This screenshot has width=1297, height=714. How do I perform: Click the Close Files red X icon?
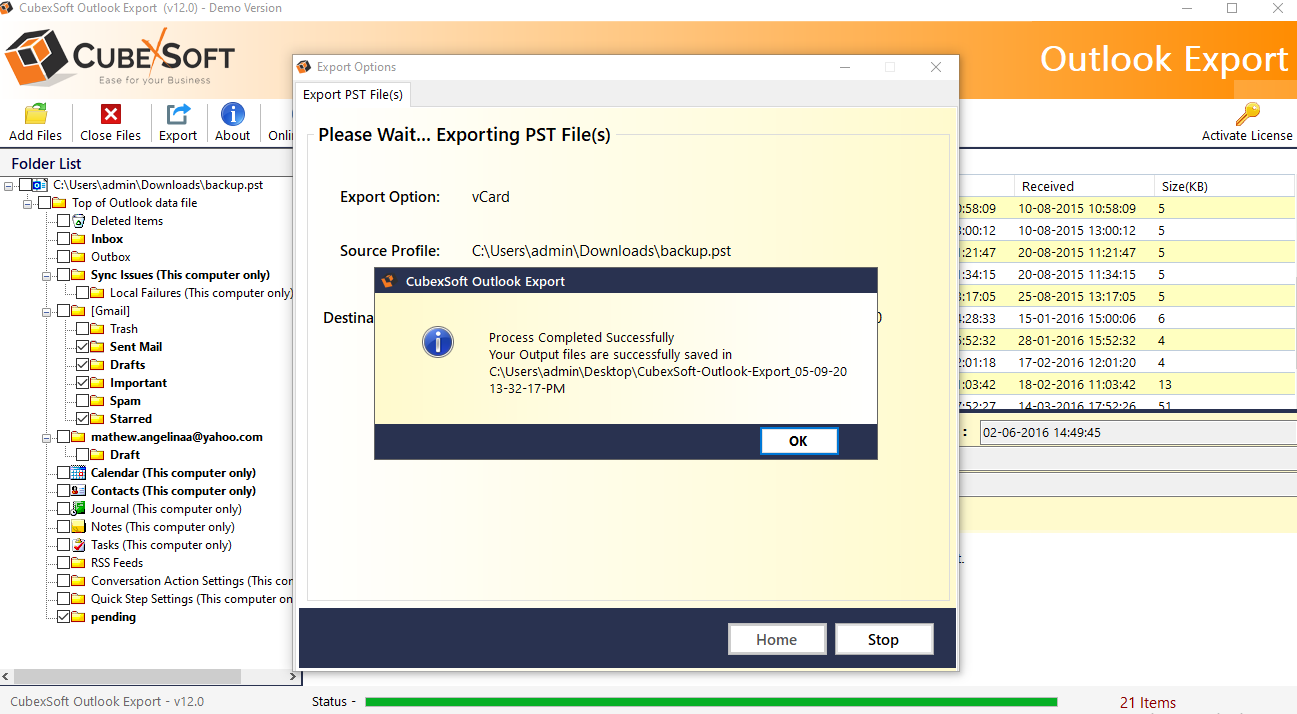[111, 114]
